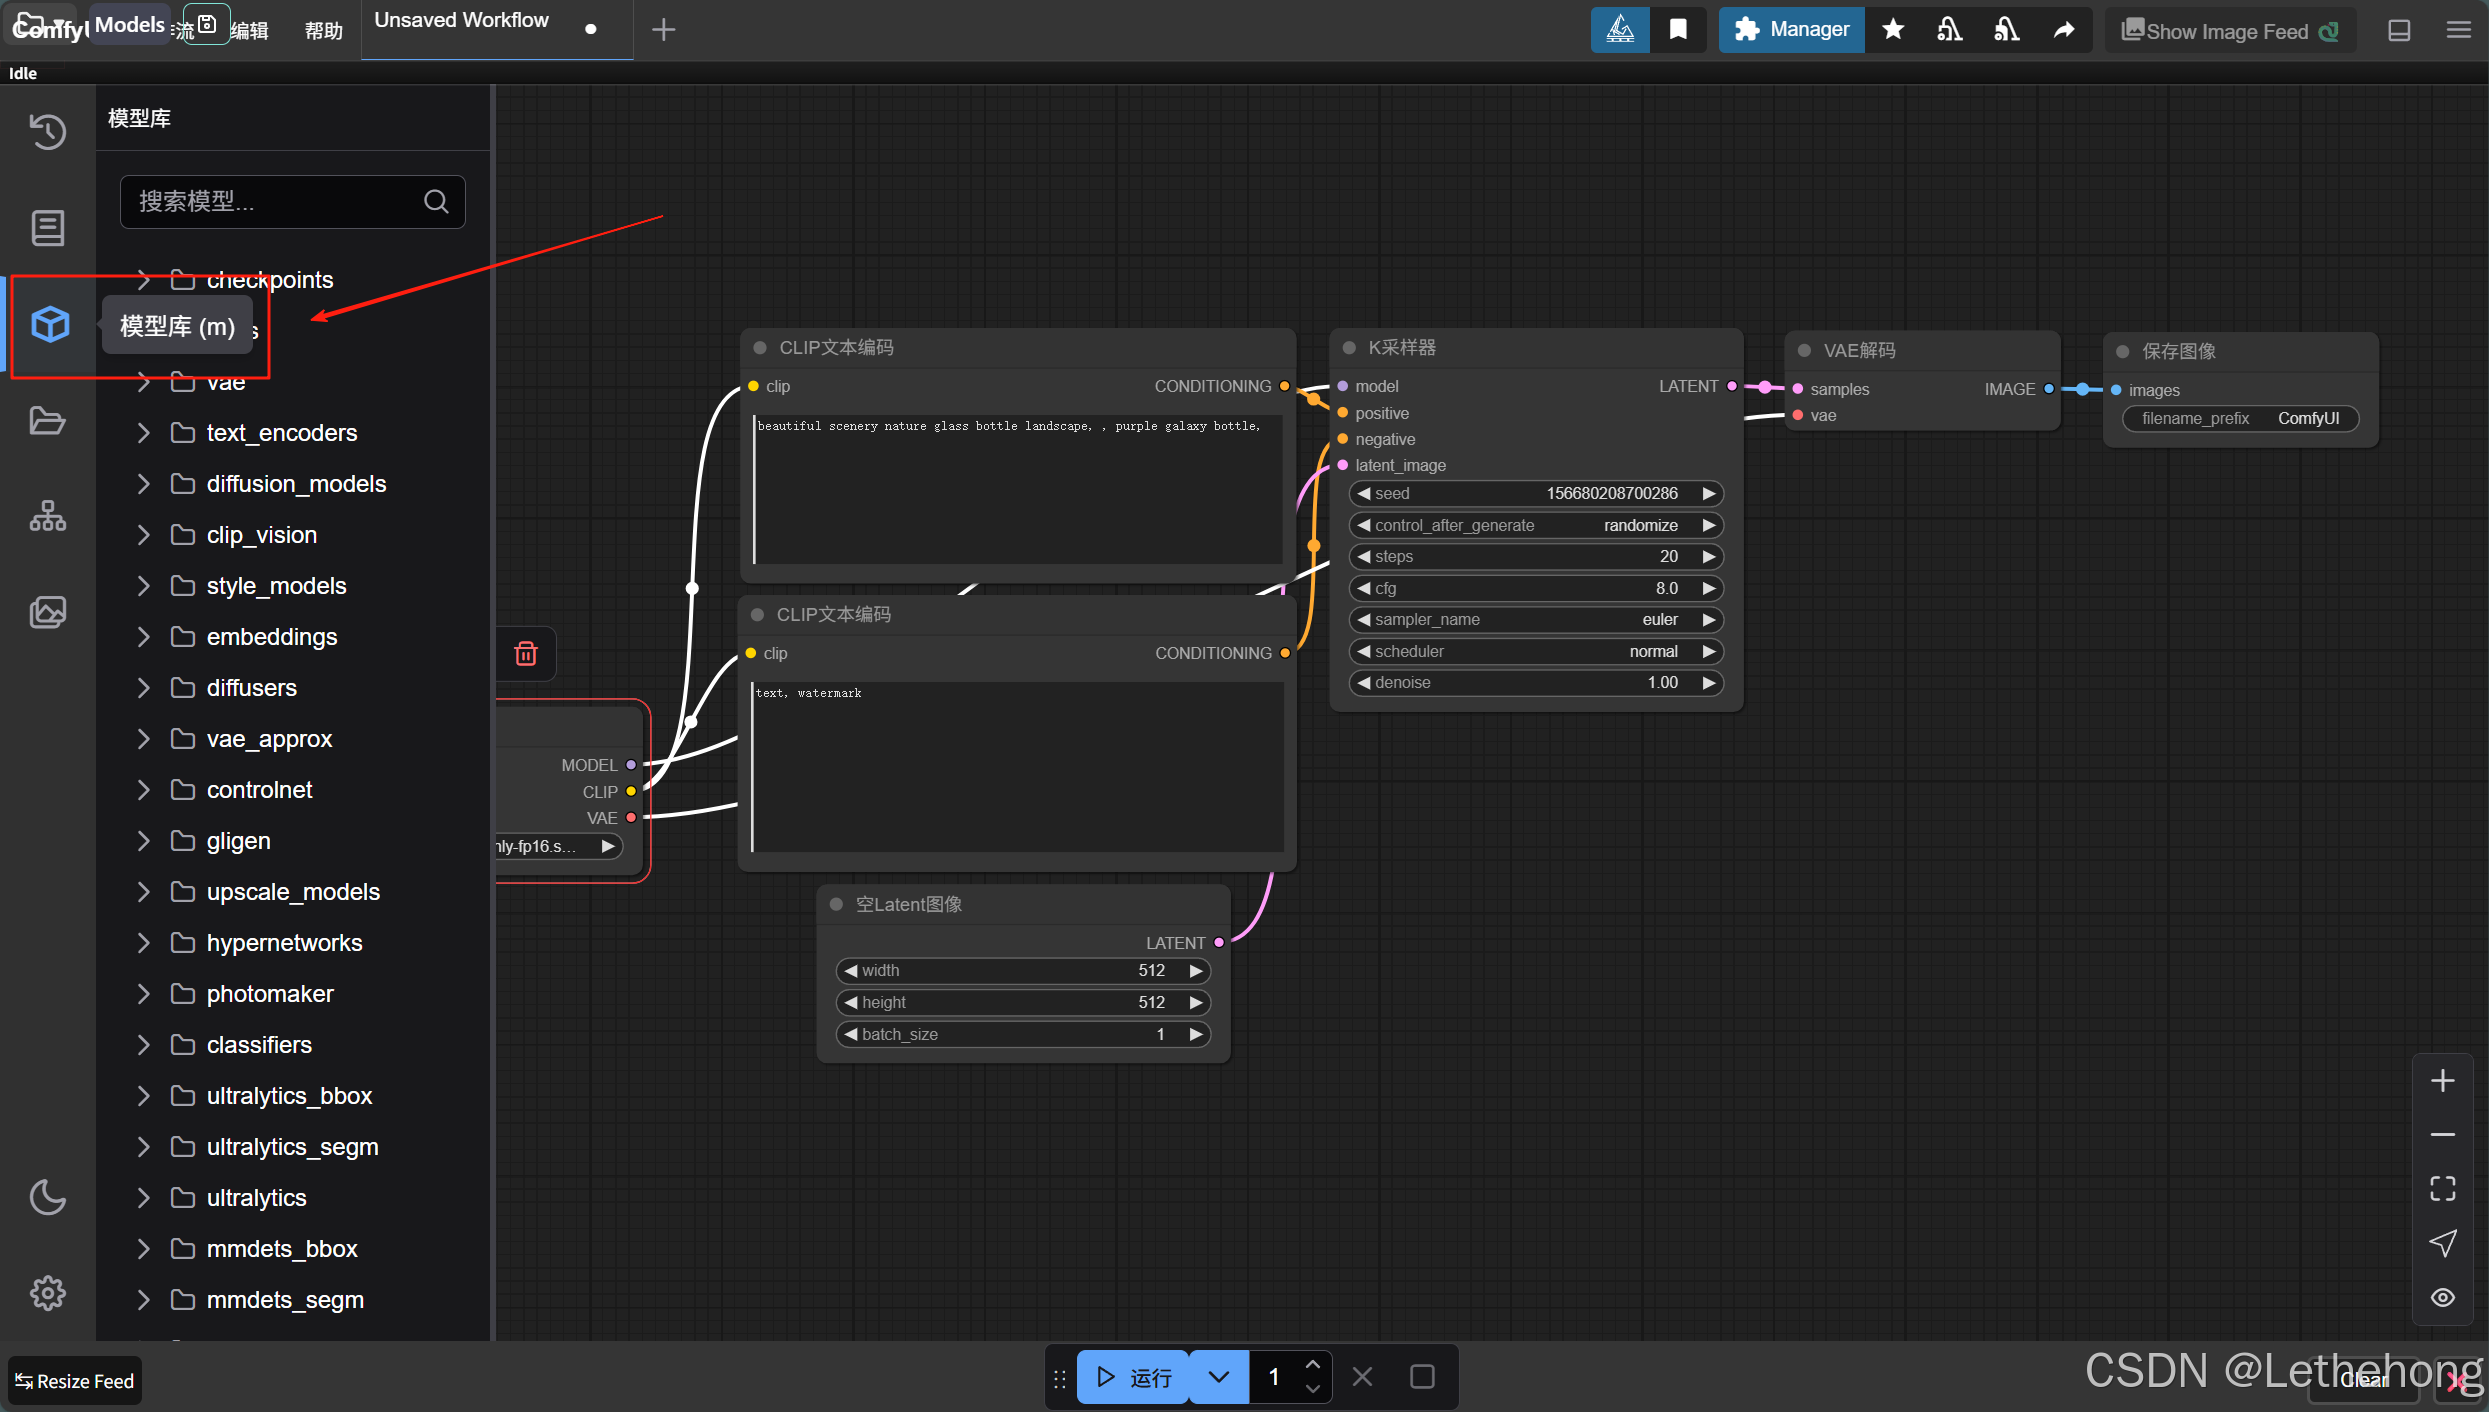Open the Models menu item
2489x1412 pixels.
[x=130, y=24]
